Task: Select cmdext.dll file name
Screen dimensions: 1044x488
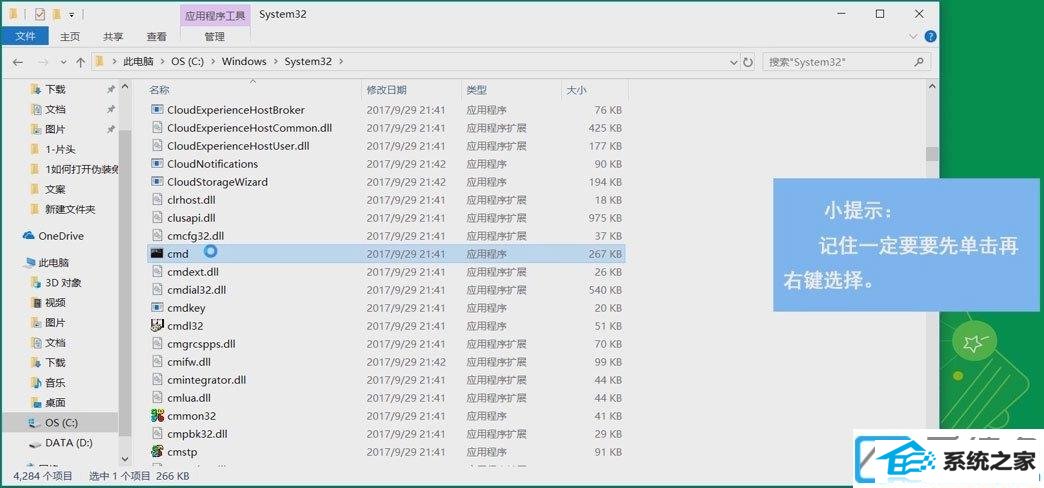Action: (x=193, y=272)
